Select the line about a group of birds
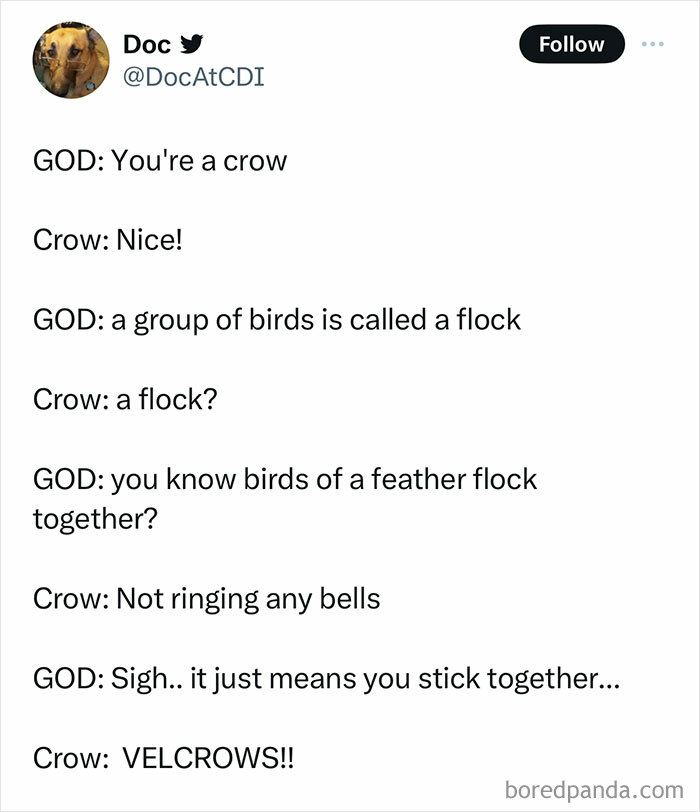 pyautogui.click(x=277, y=320)
